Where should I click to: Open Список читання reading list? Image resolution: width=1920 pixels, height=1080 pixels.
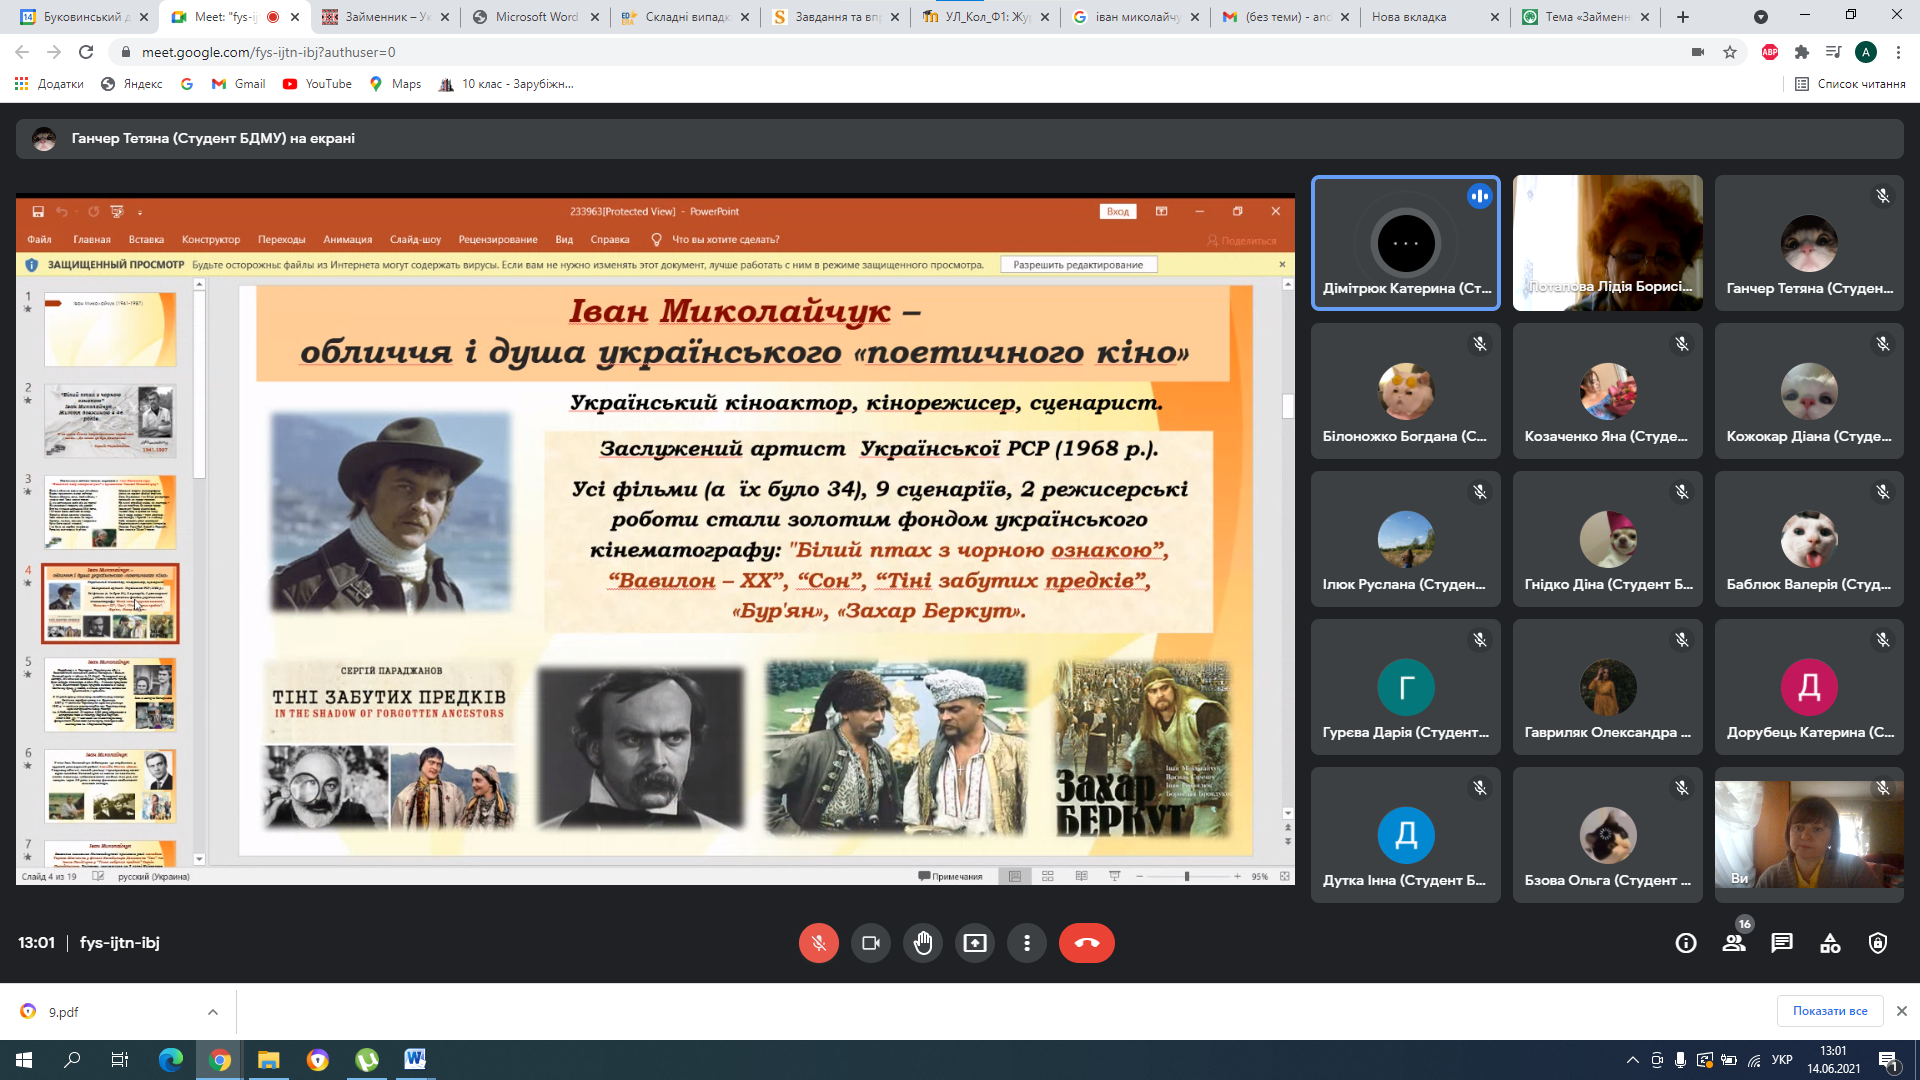tap(1850, 84)
